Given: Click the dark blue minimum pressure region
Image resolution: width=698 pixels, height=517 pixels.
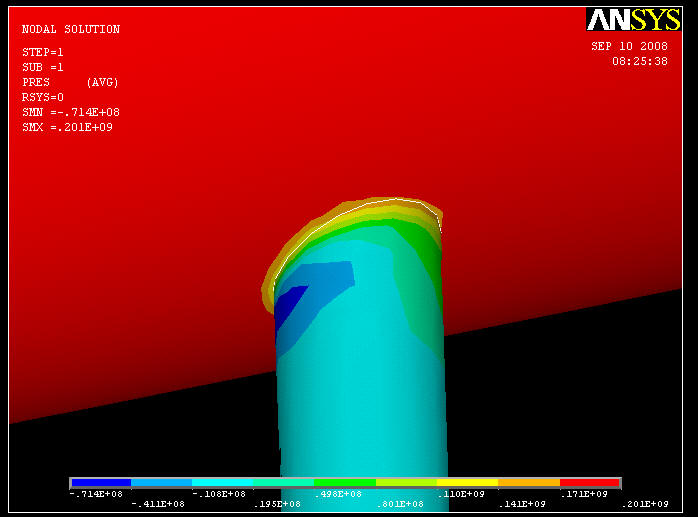Looking at the screenshot, I should (x=287, y=305).
